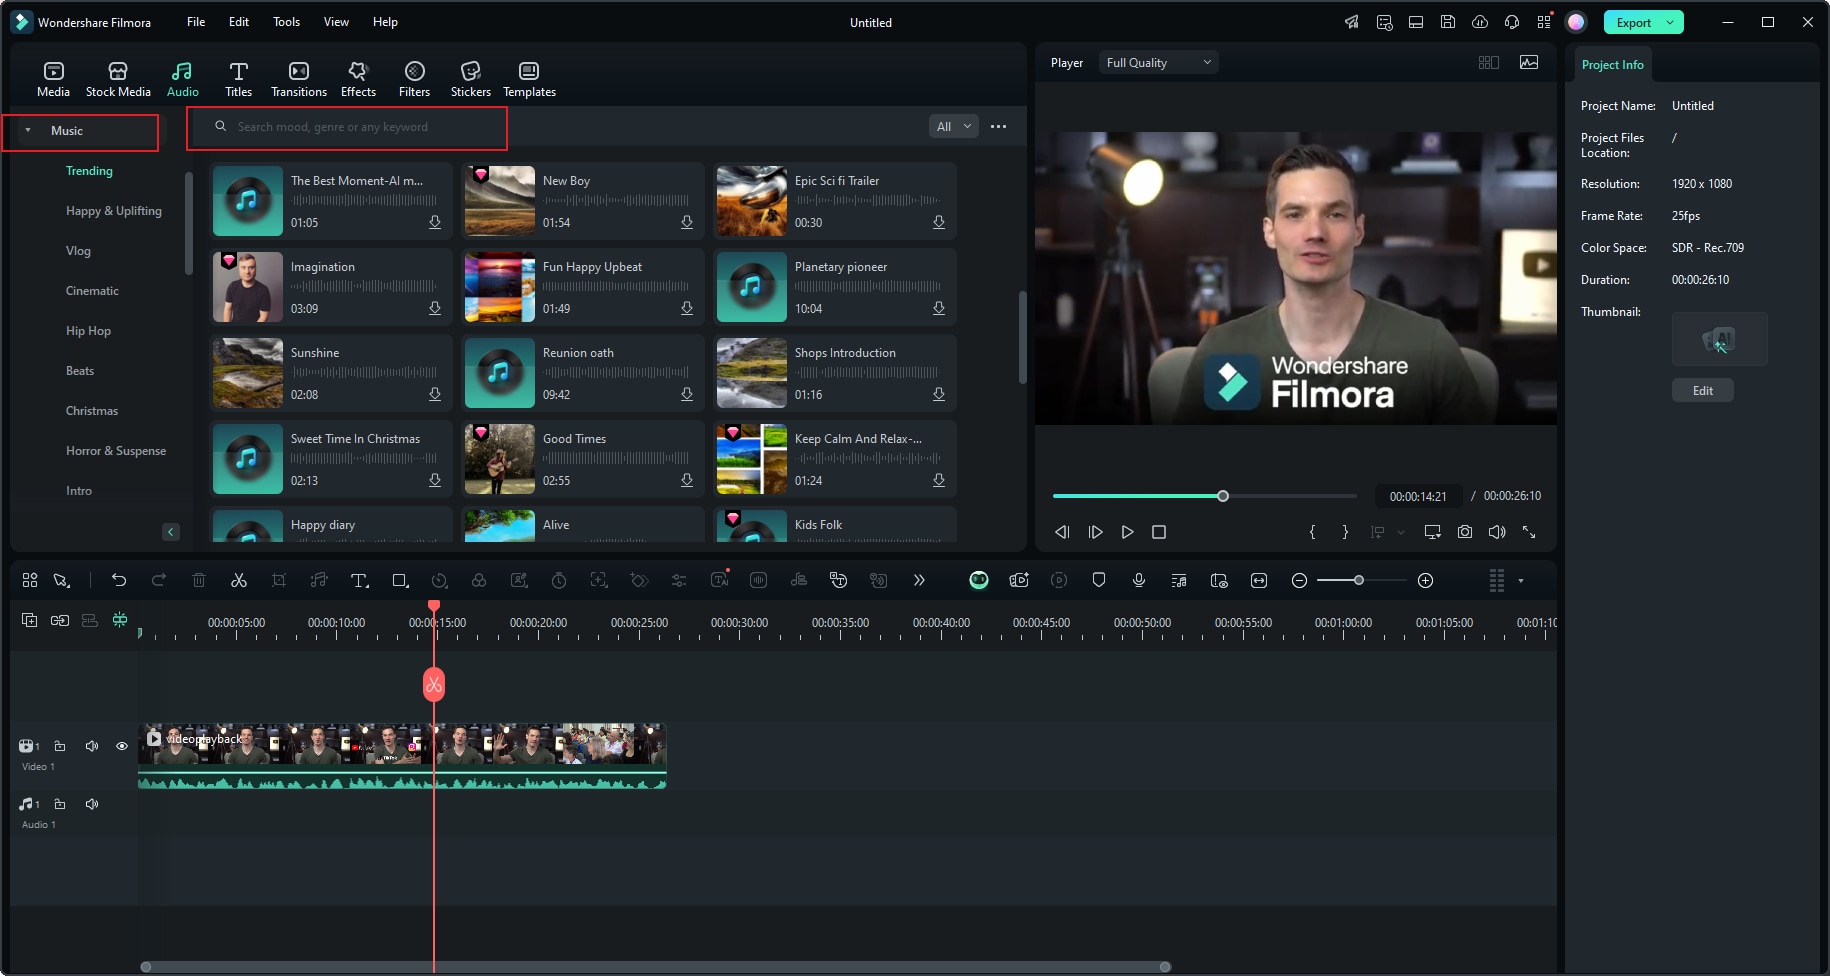Image resolution: width=1830 pixels, height=976 pixels.
Task: Collapse the Music category tree
Action: (28, 131)
